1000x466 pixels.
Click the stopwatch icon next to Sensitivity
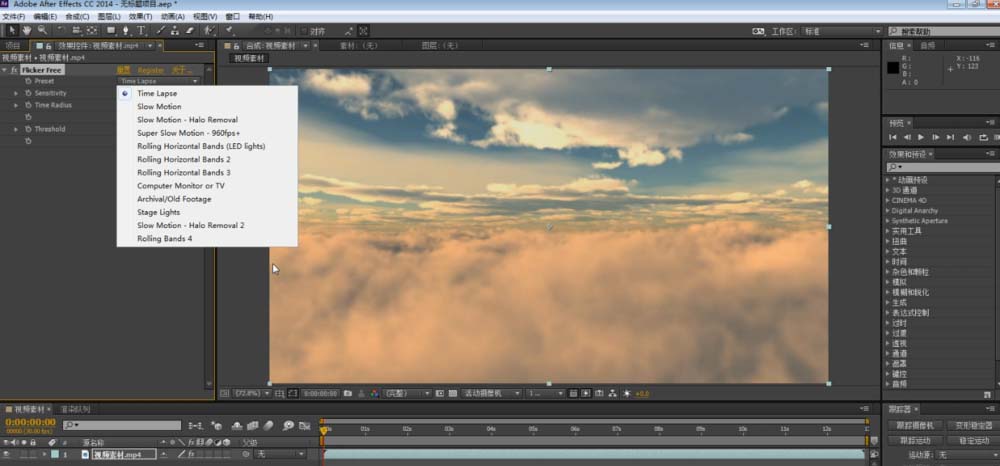(x=28, y=93)
